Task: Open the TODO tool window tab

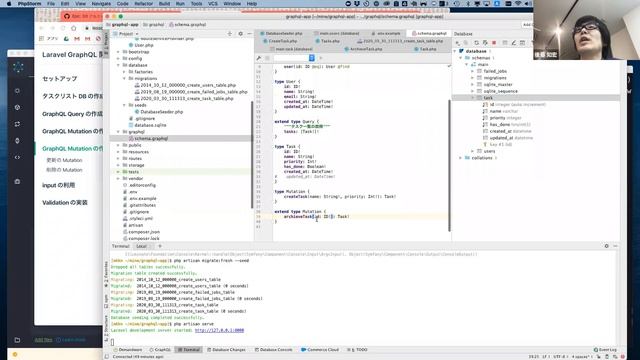Action: coord(358,350)
